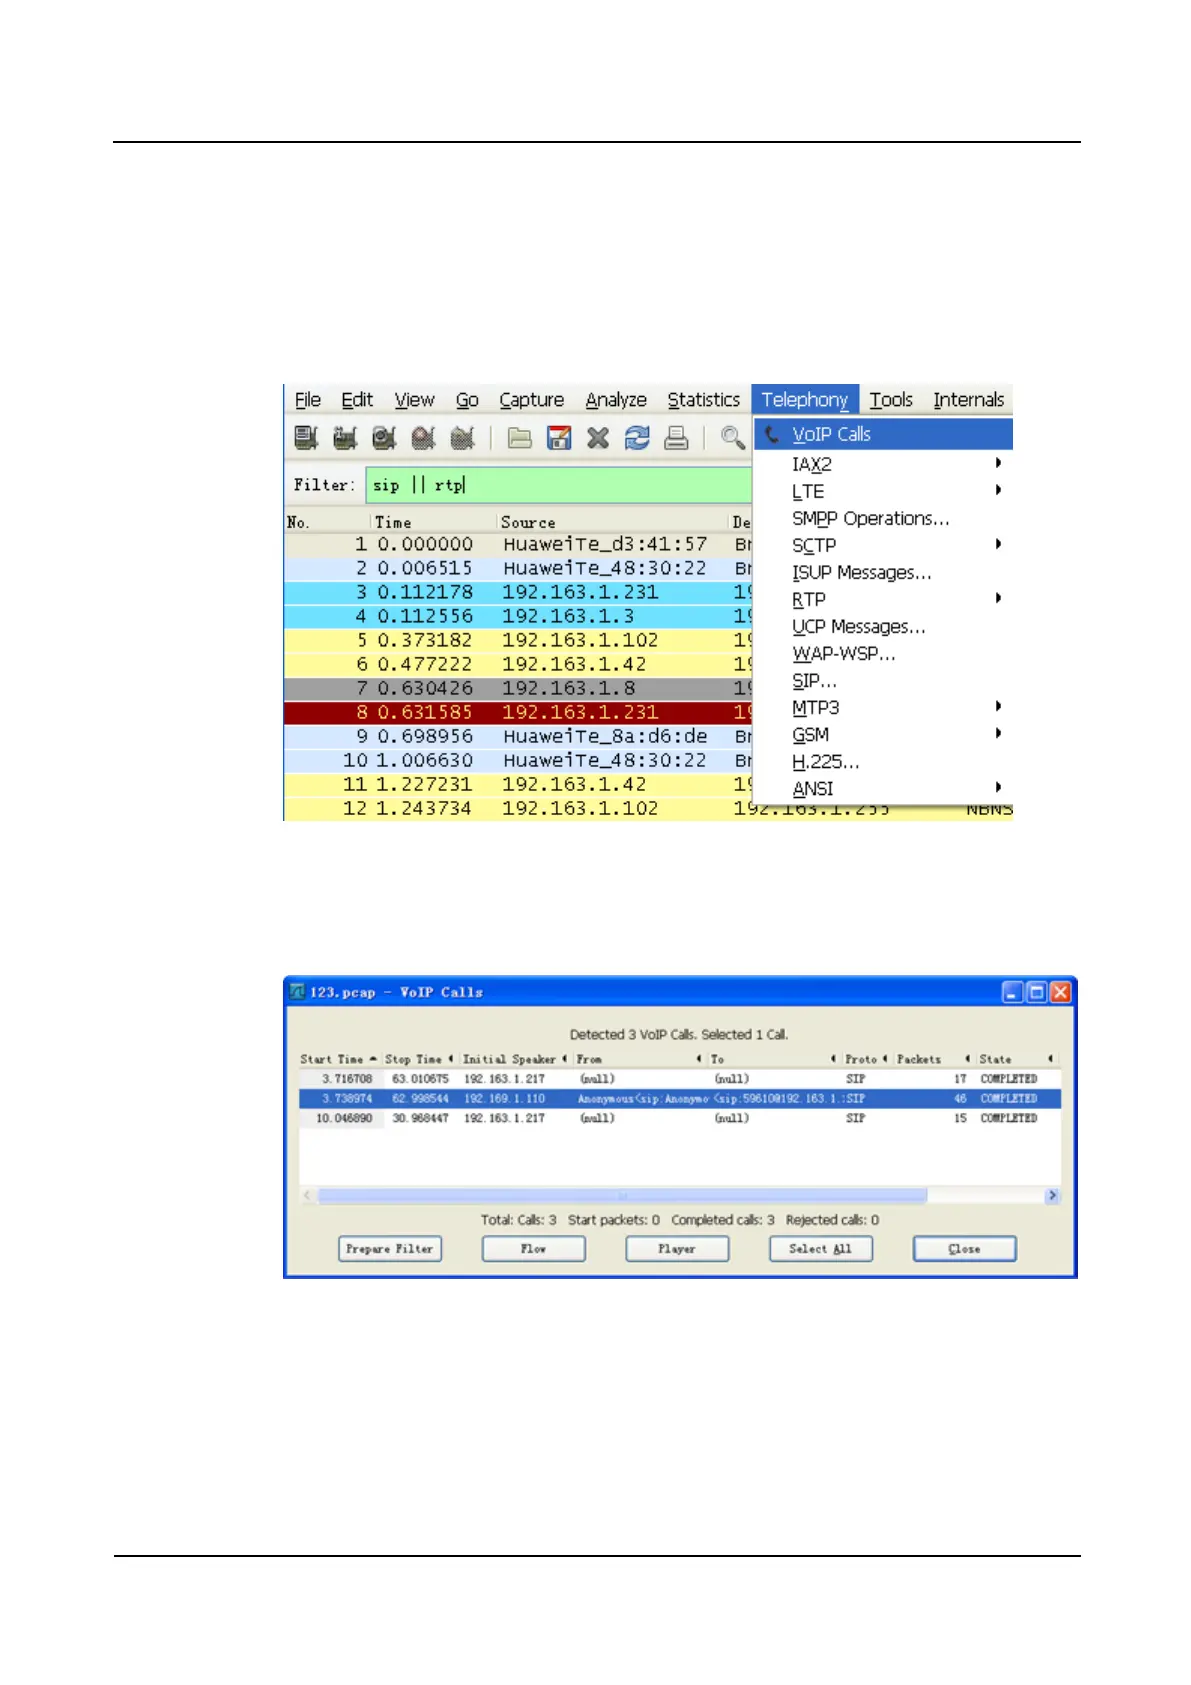Sort VoIP calls by Start Time
This screenshot has height=1685, width=1191.
tap(340, 1059)
